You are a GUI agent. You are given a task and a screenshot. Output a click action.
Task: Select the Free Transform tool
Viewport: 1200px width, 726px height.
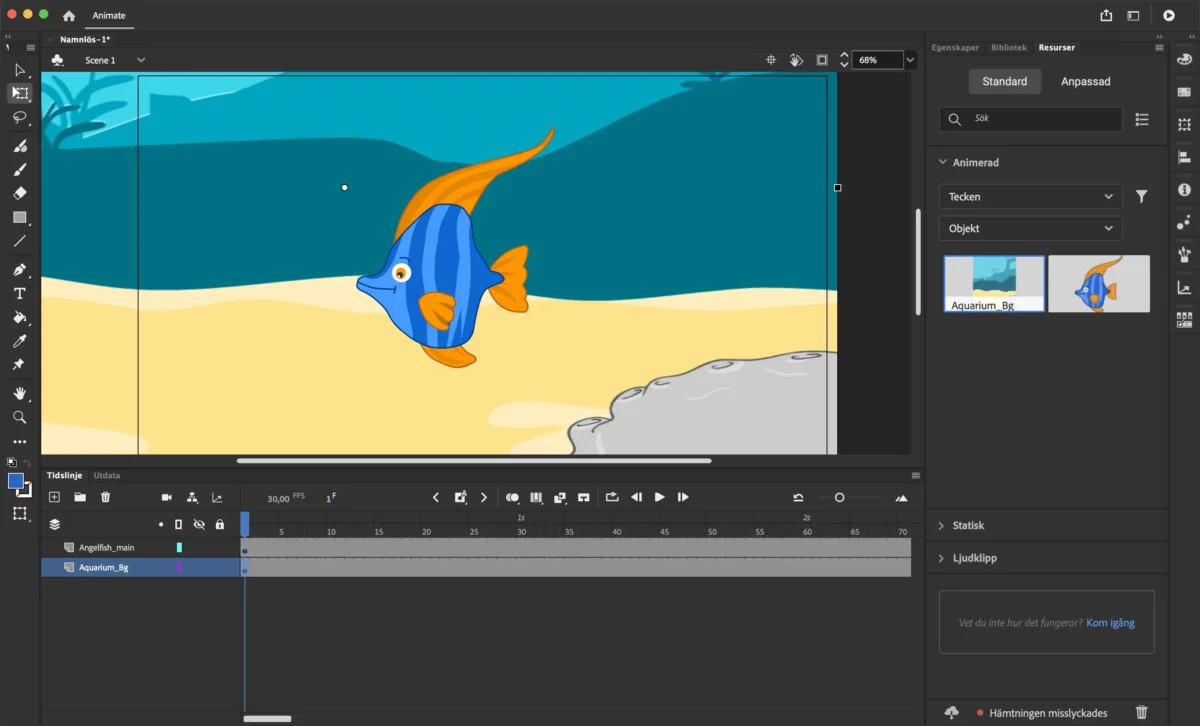tap(19, 93)
